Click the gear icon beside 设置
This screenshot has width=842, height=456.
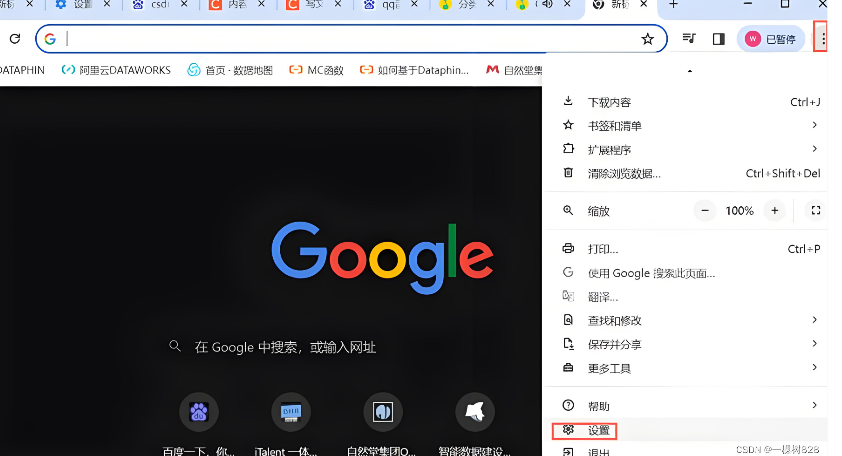(x=568, y=430)
